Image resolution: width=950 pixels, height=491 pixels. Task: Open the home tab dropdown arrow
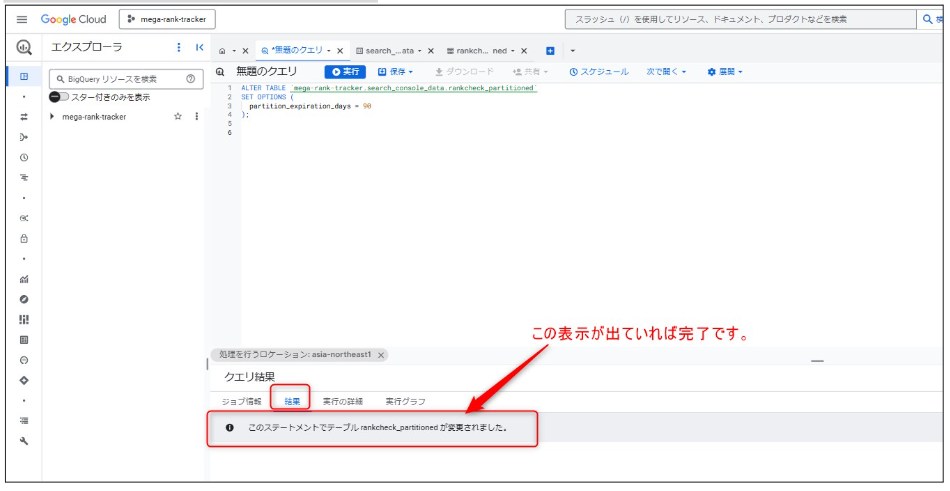234,51
